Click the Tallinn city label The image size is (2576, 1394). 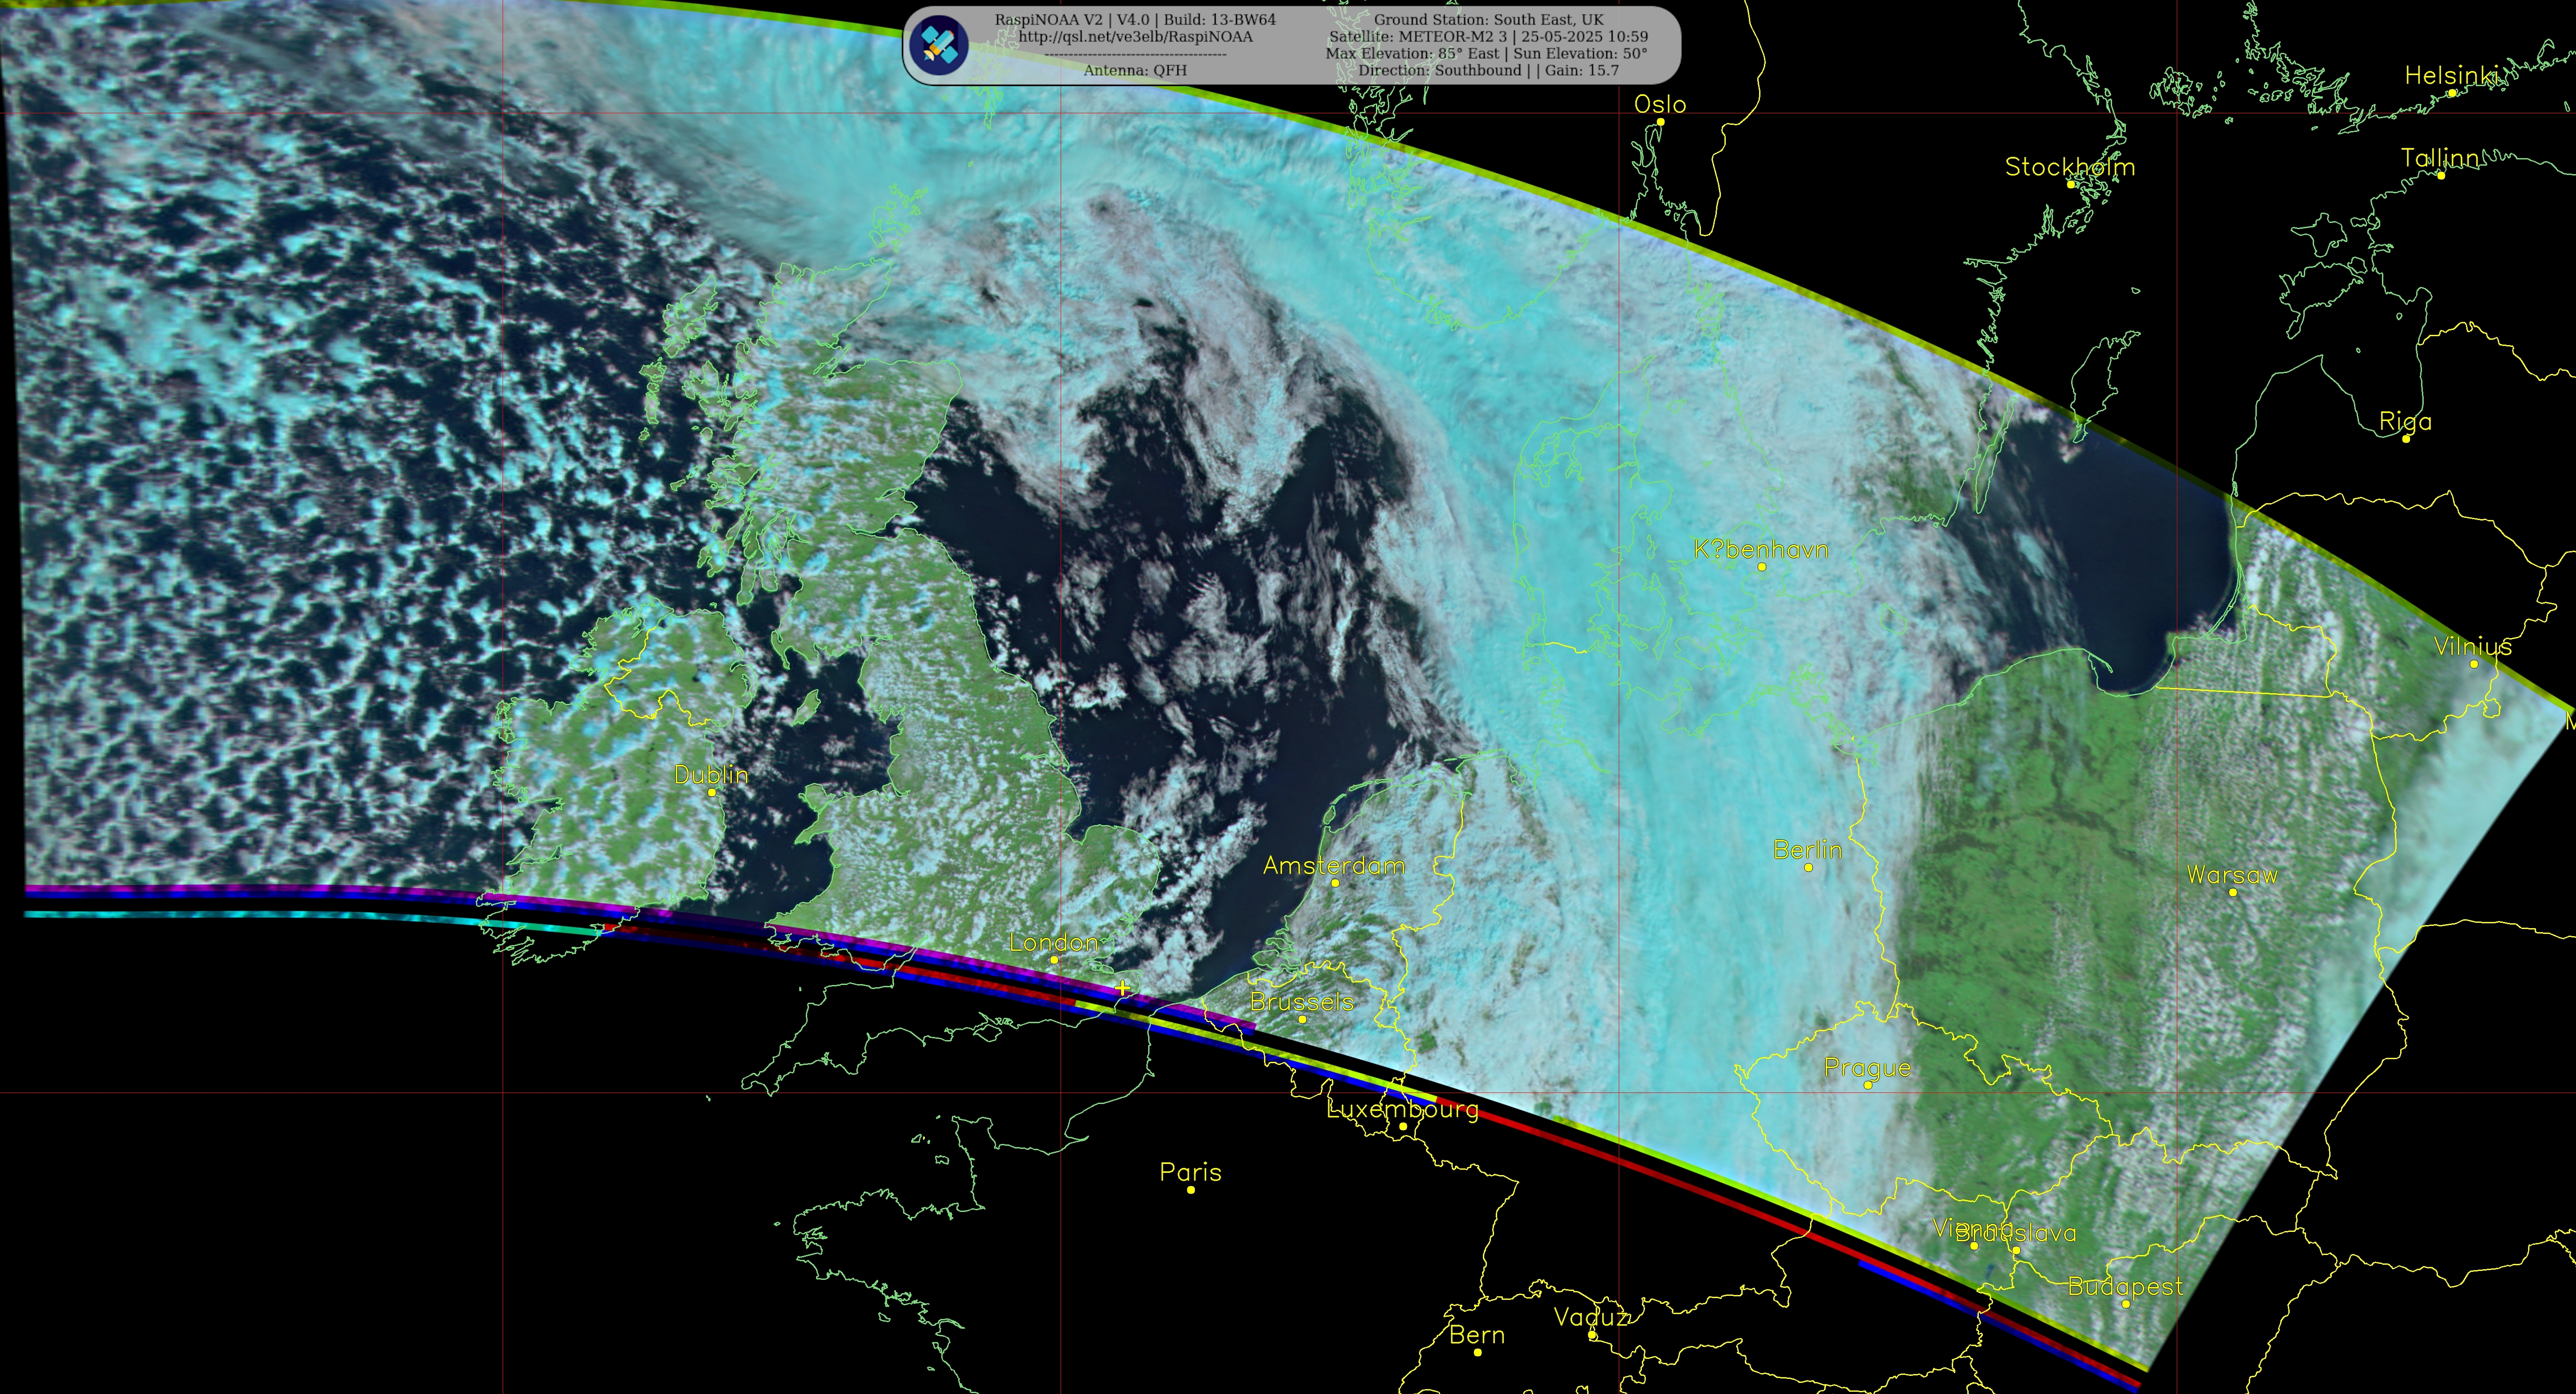pyautogui.click(x=2440, y=158)
